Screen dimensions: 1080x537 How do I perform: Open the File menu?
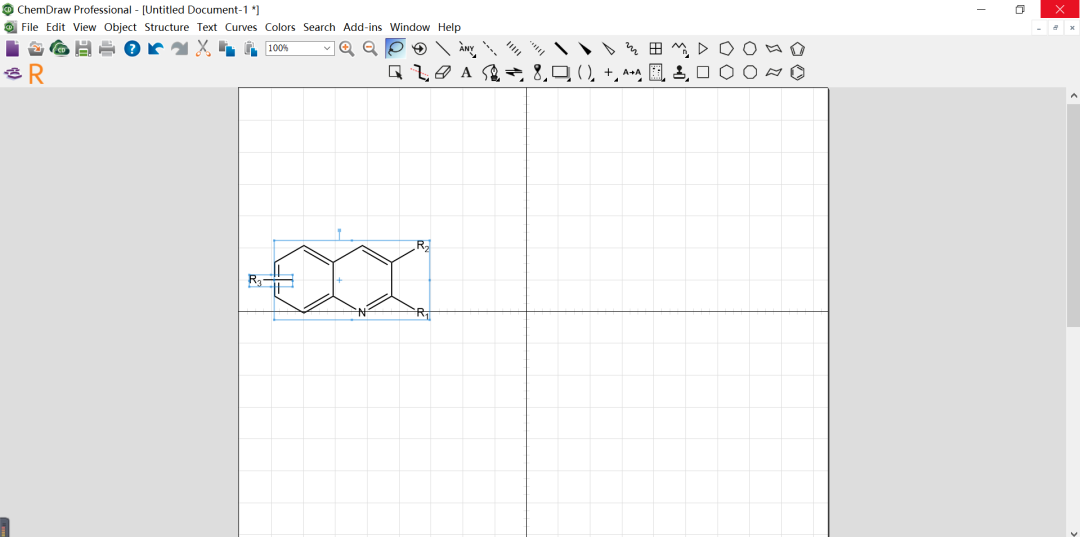point(30,28)
